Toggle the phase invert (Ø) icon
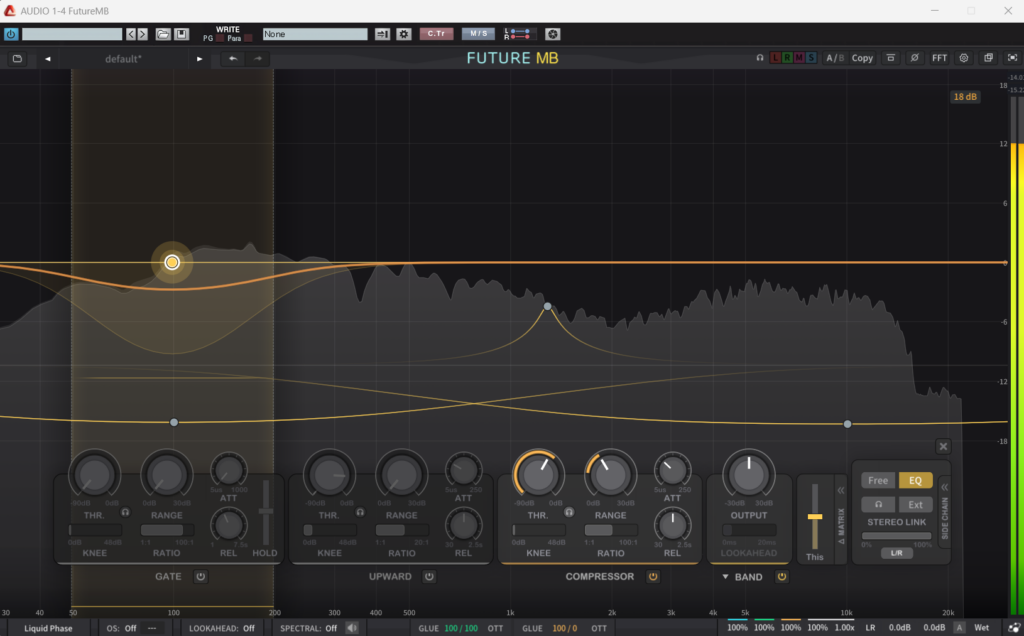This screenshot has height=636, width=1024. (x=914, y=59)
